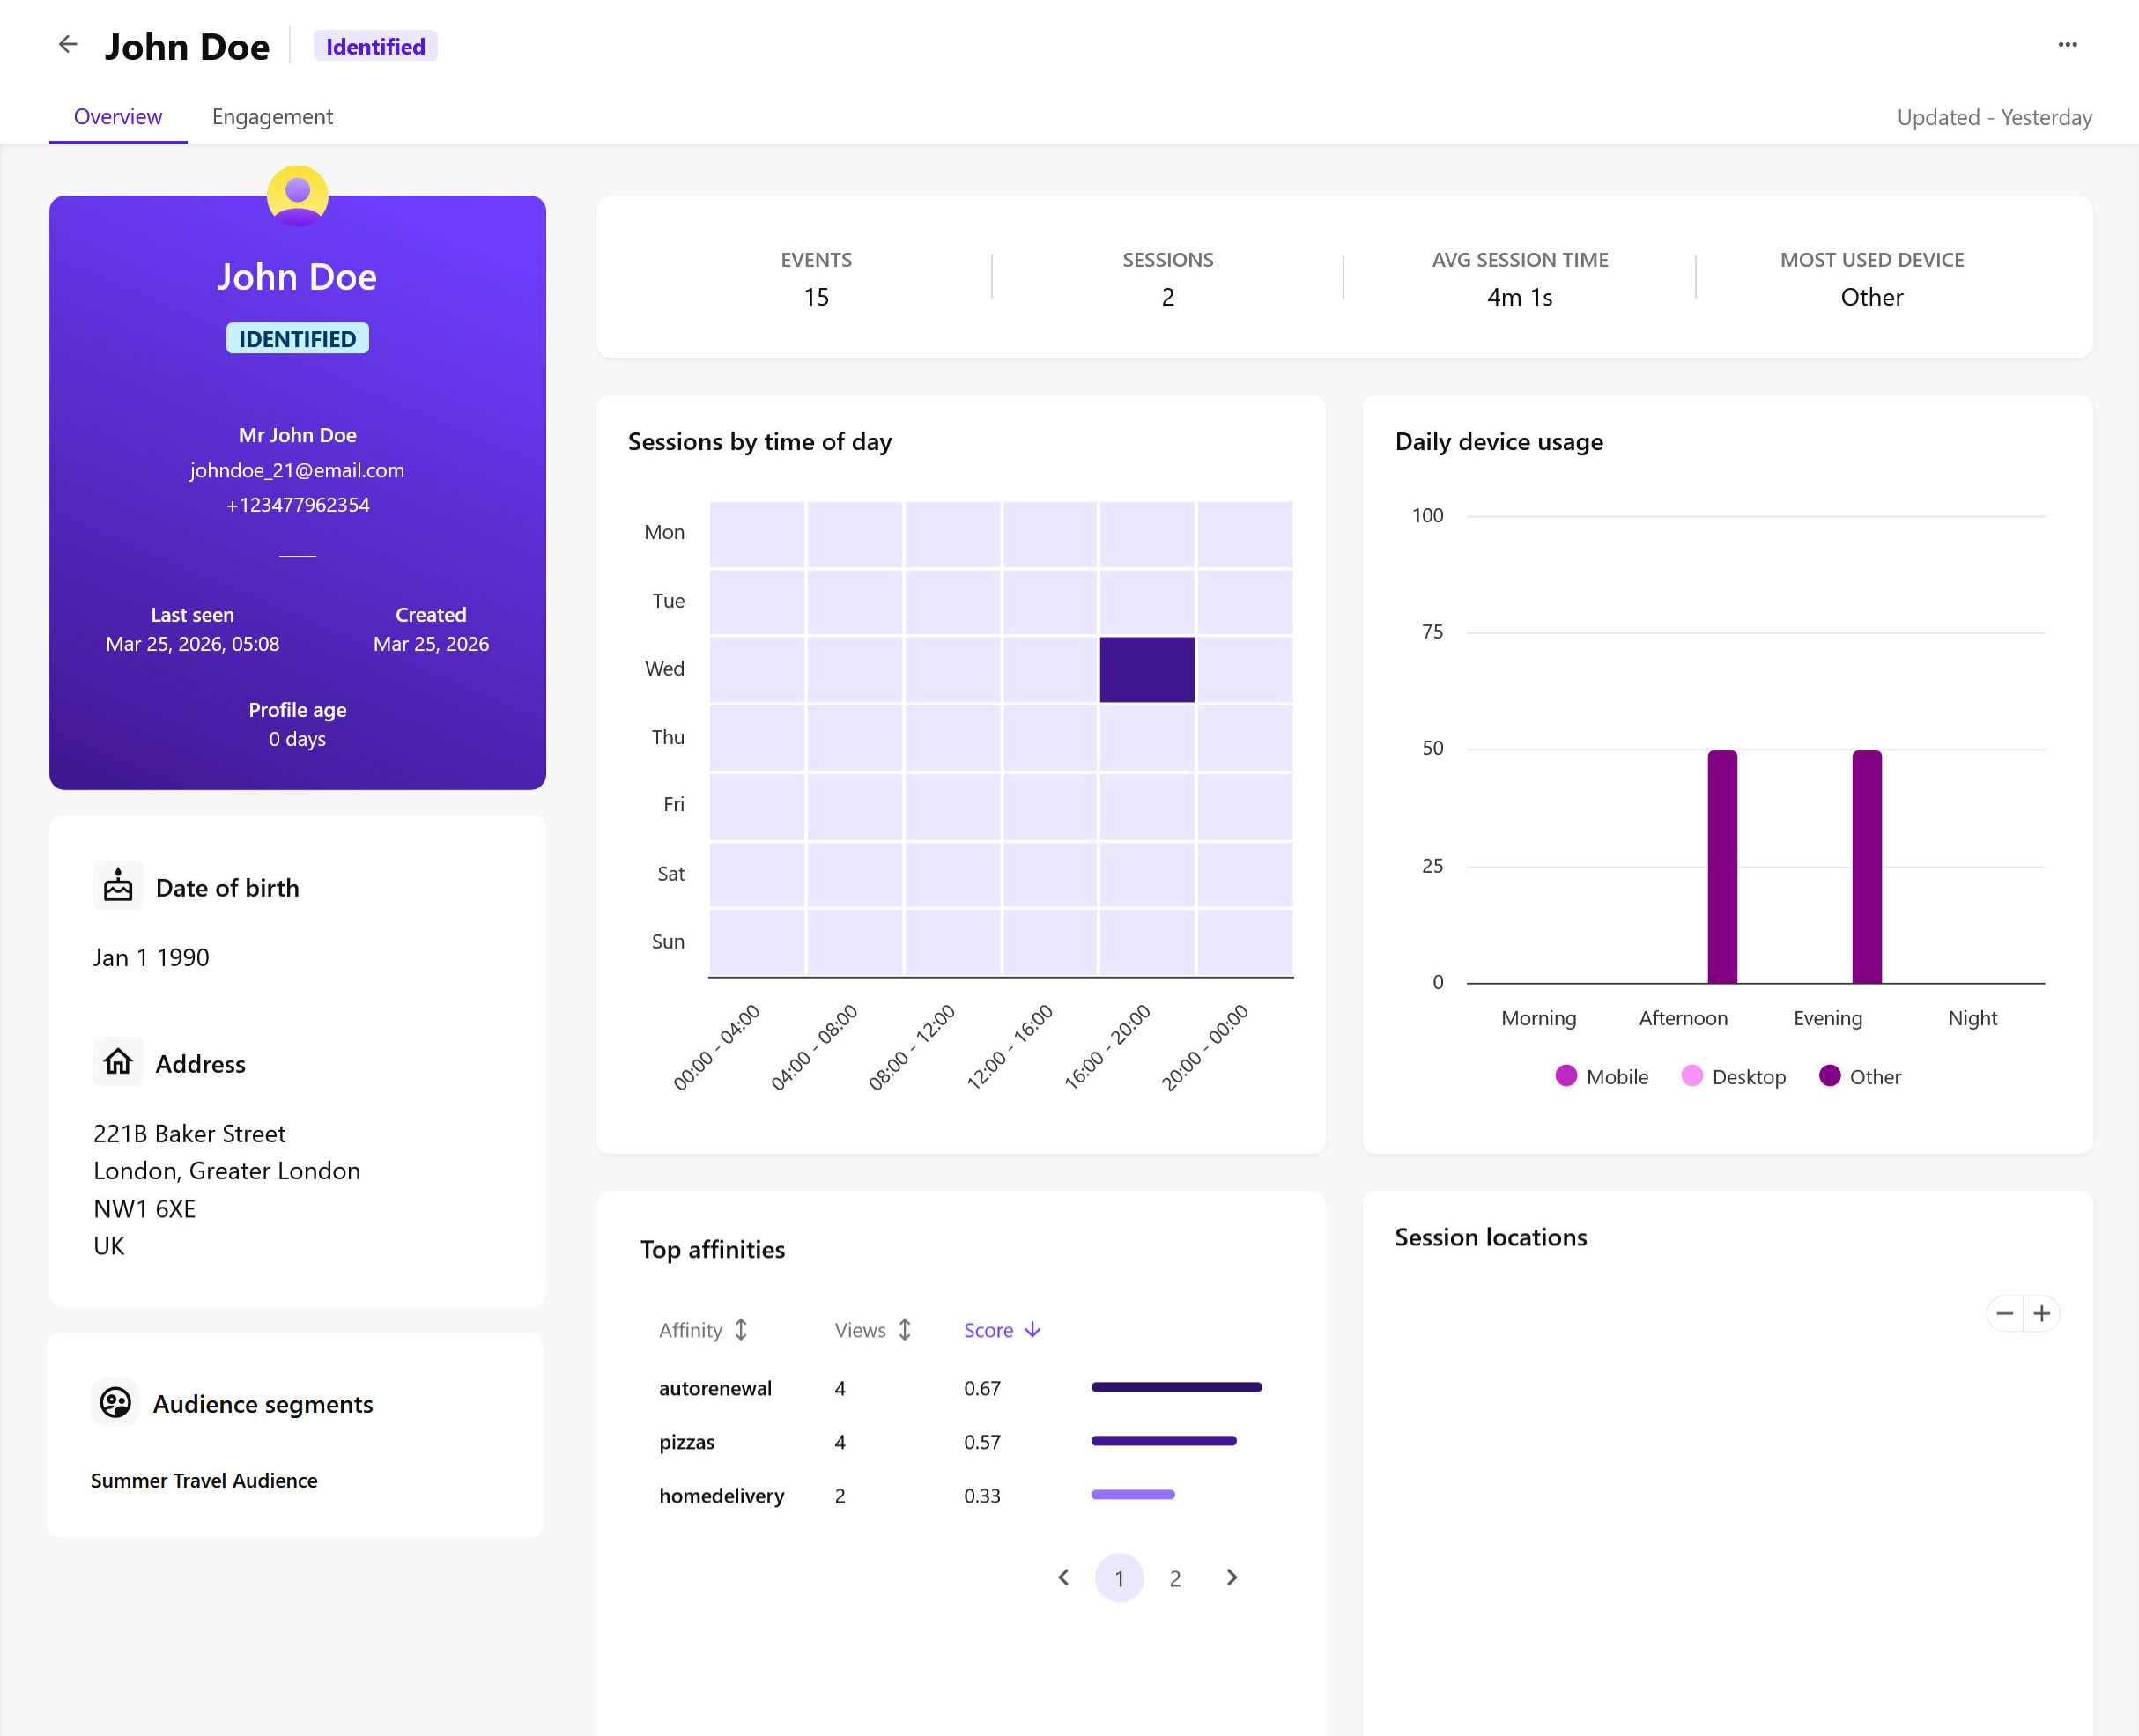Click the Sessions by time of day heading
This screenshot has width=2139, height=1736.
(759, 441)
